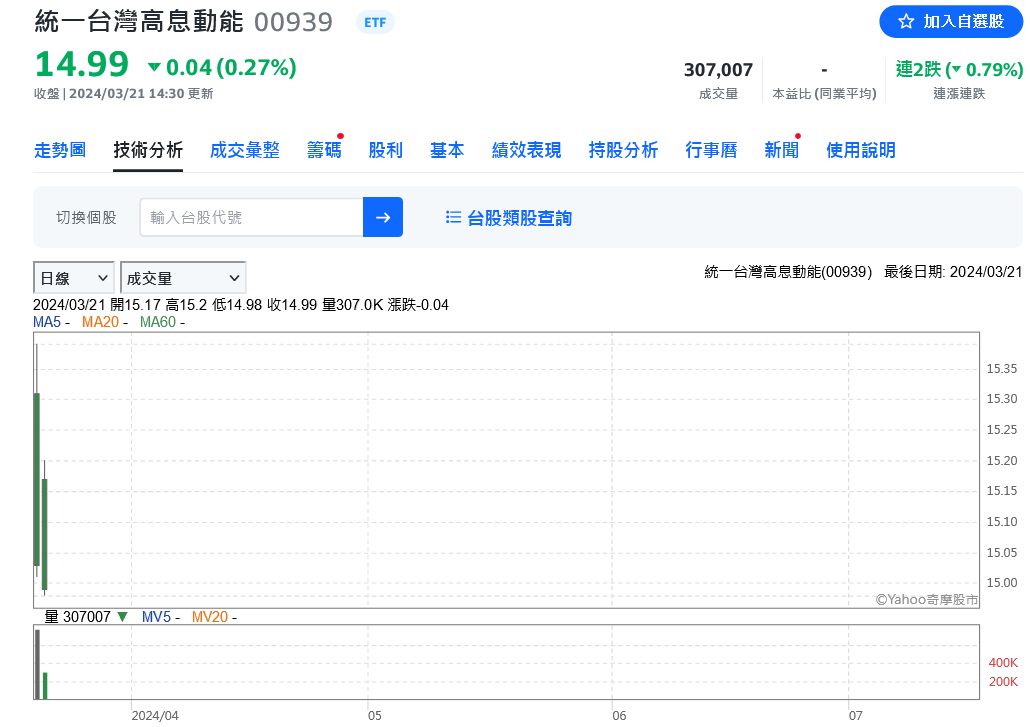Image resolution: width=1030 pixels, height=727 pixels.
Task: Click the 14.99 closing price
Action: (81, 64)
